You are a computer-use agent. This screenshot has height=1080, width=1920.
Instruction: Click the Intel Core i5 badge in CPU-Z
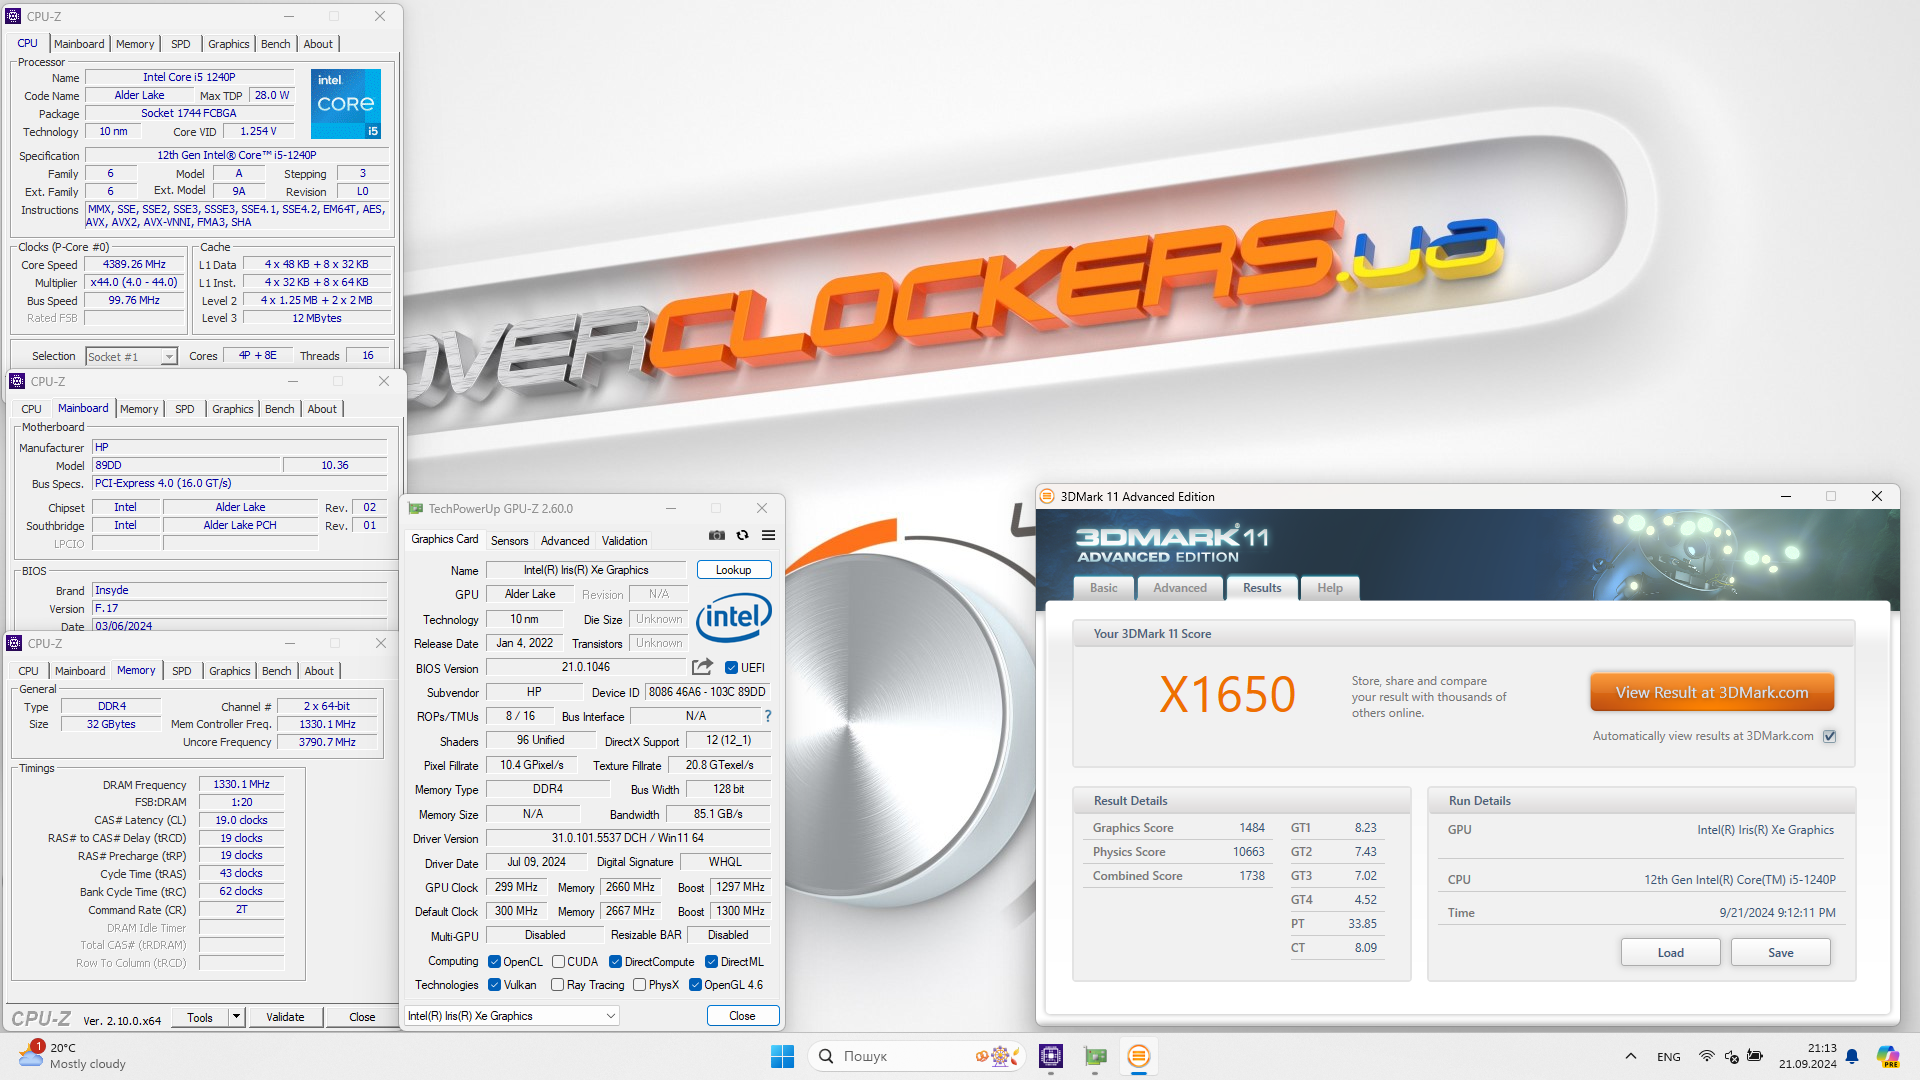tap(346, 104)
